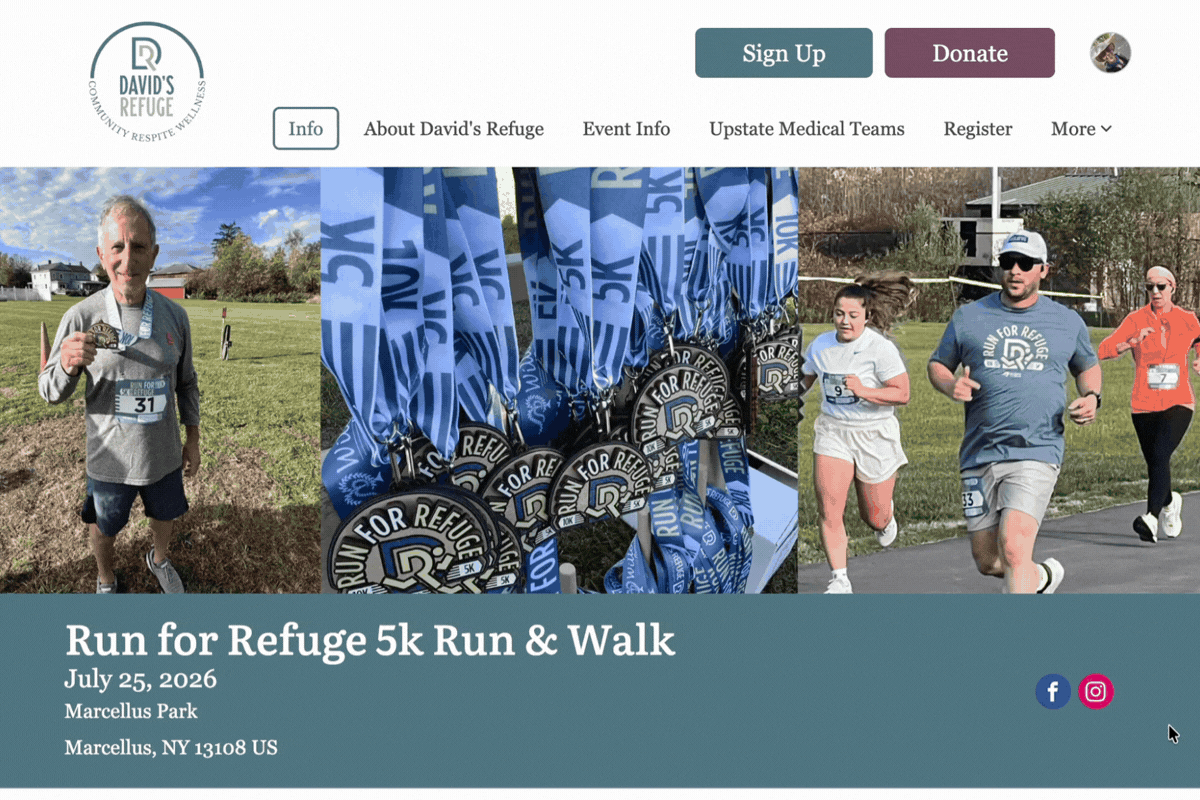The height and width of the screenshot is (800, 1200).
Task: Open Upstate Medical Teams page
Action: 807,129
